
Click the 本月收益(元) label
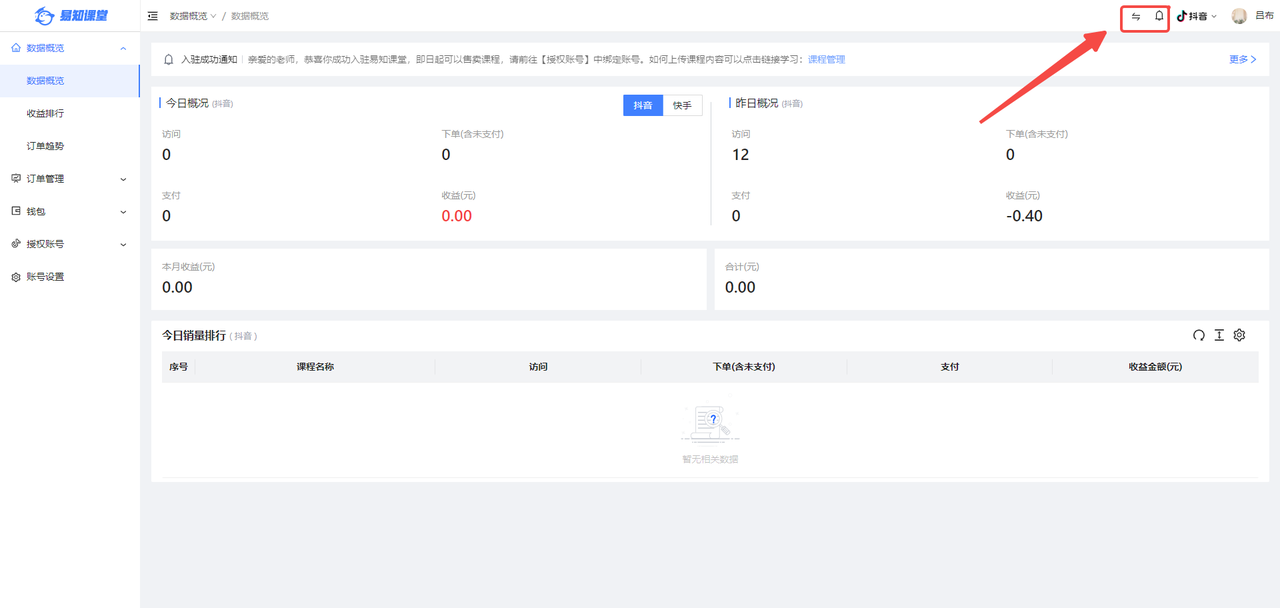[188, 267]
